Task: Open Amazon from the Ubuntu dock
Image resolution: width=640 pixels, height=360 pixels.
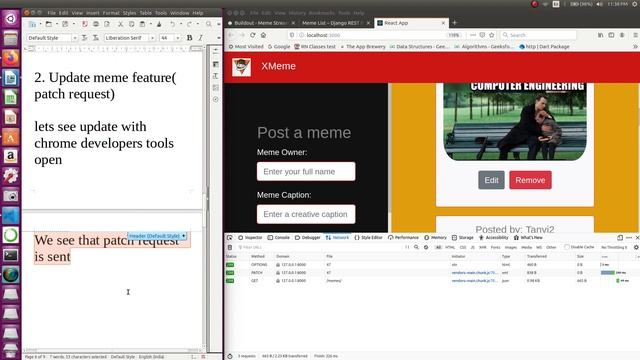Action: (x=11, y=156)
